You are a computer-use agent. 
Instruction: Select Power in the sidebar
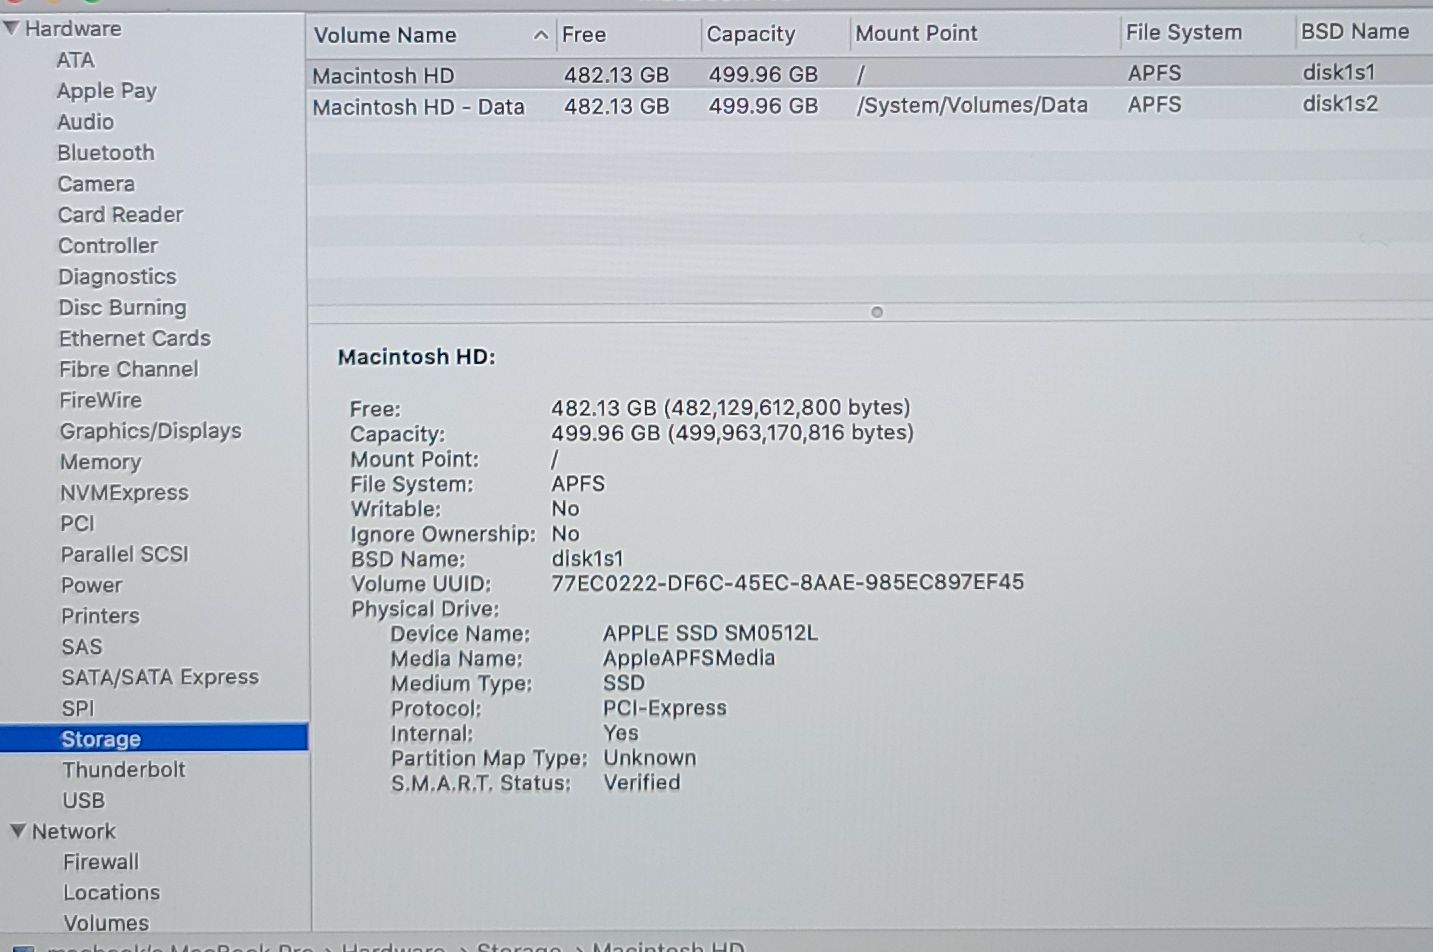91,585
